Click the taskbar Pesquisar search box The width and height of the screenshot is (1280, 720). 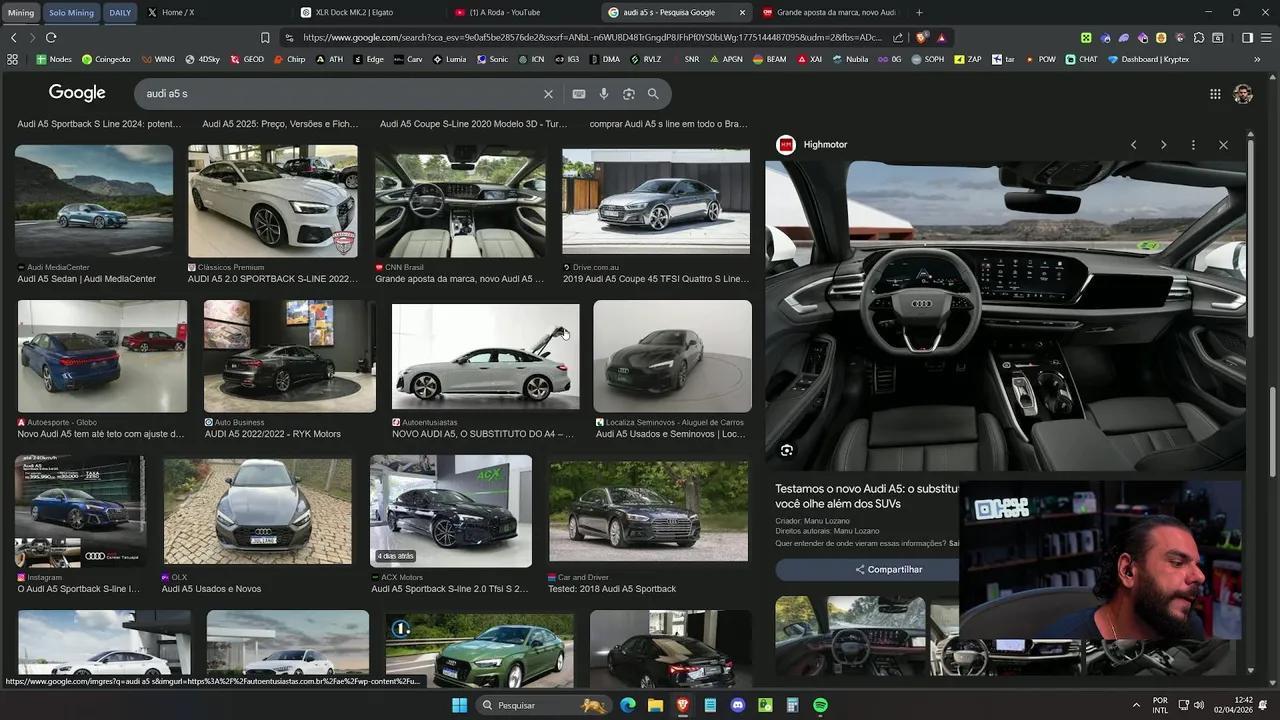[542, 705]
